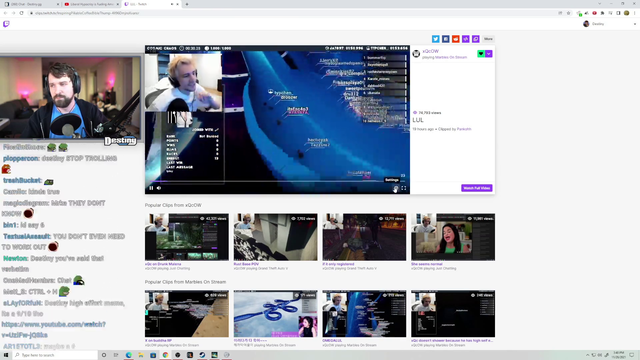Image resolution: width=640 pixels, height=360 pixels.
Task: Open Microsoft Edge from taskbar
Action: (x=129, y=355)
